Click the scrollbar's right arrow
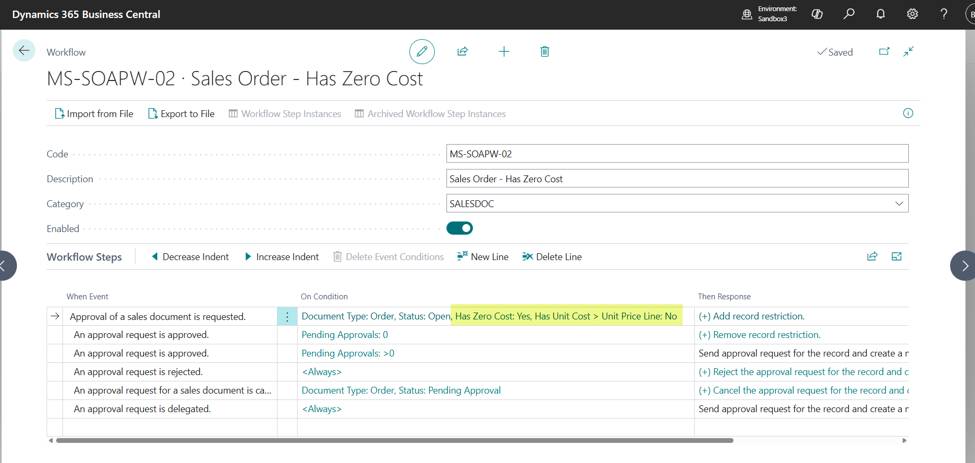Screen dimensions: 975x463 pyautogui.click(x=905, y=441)
